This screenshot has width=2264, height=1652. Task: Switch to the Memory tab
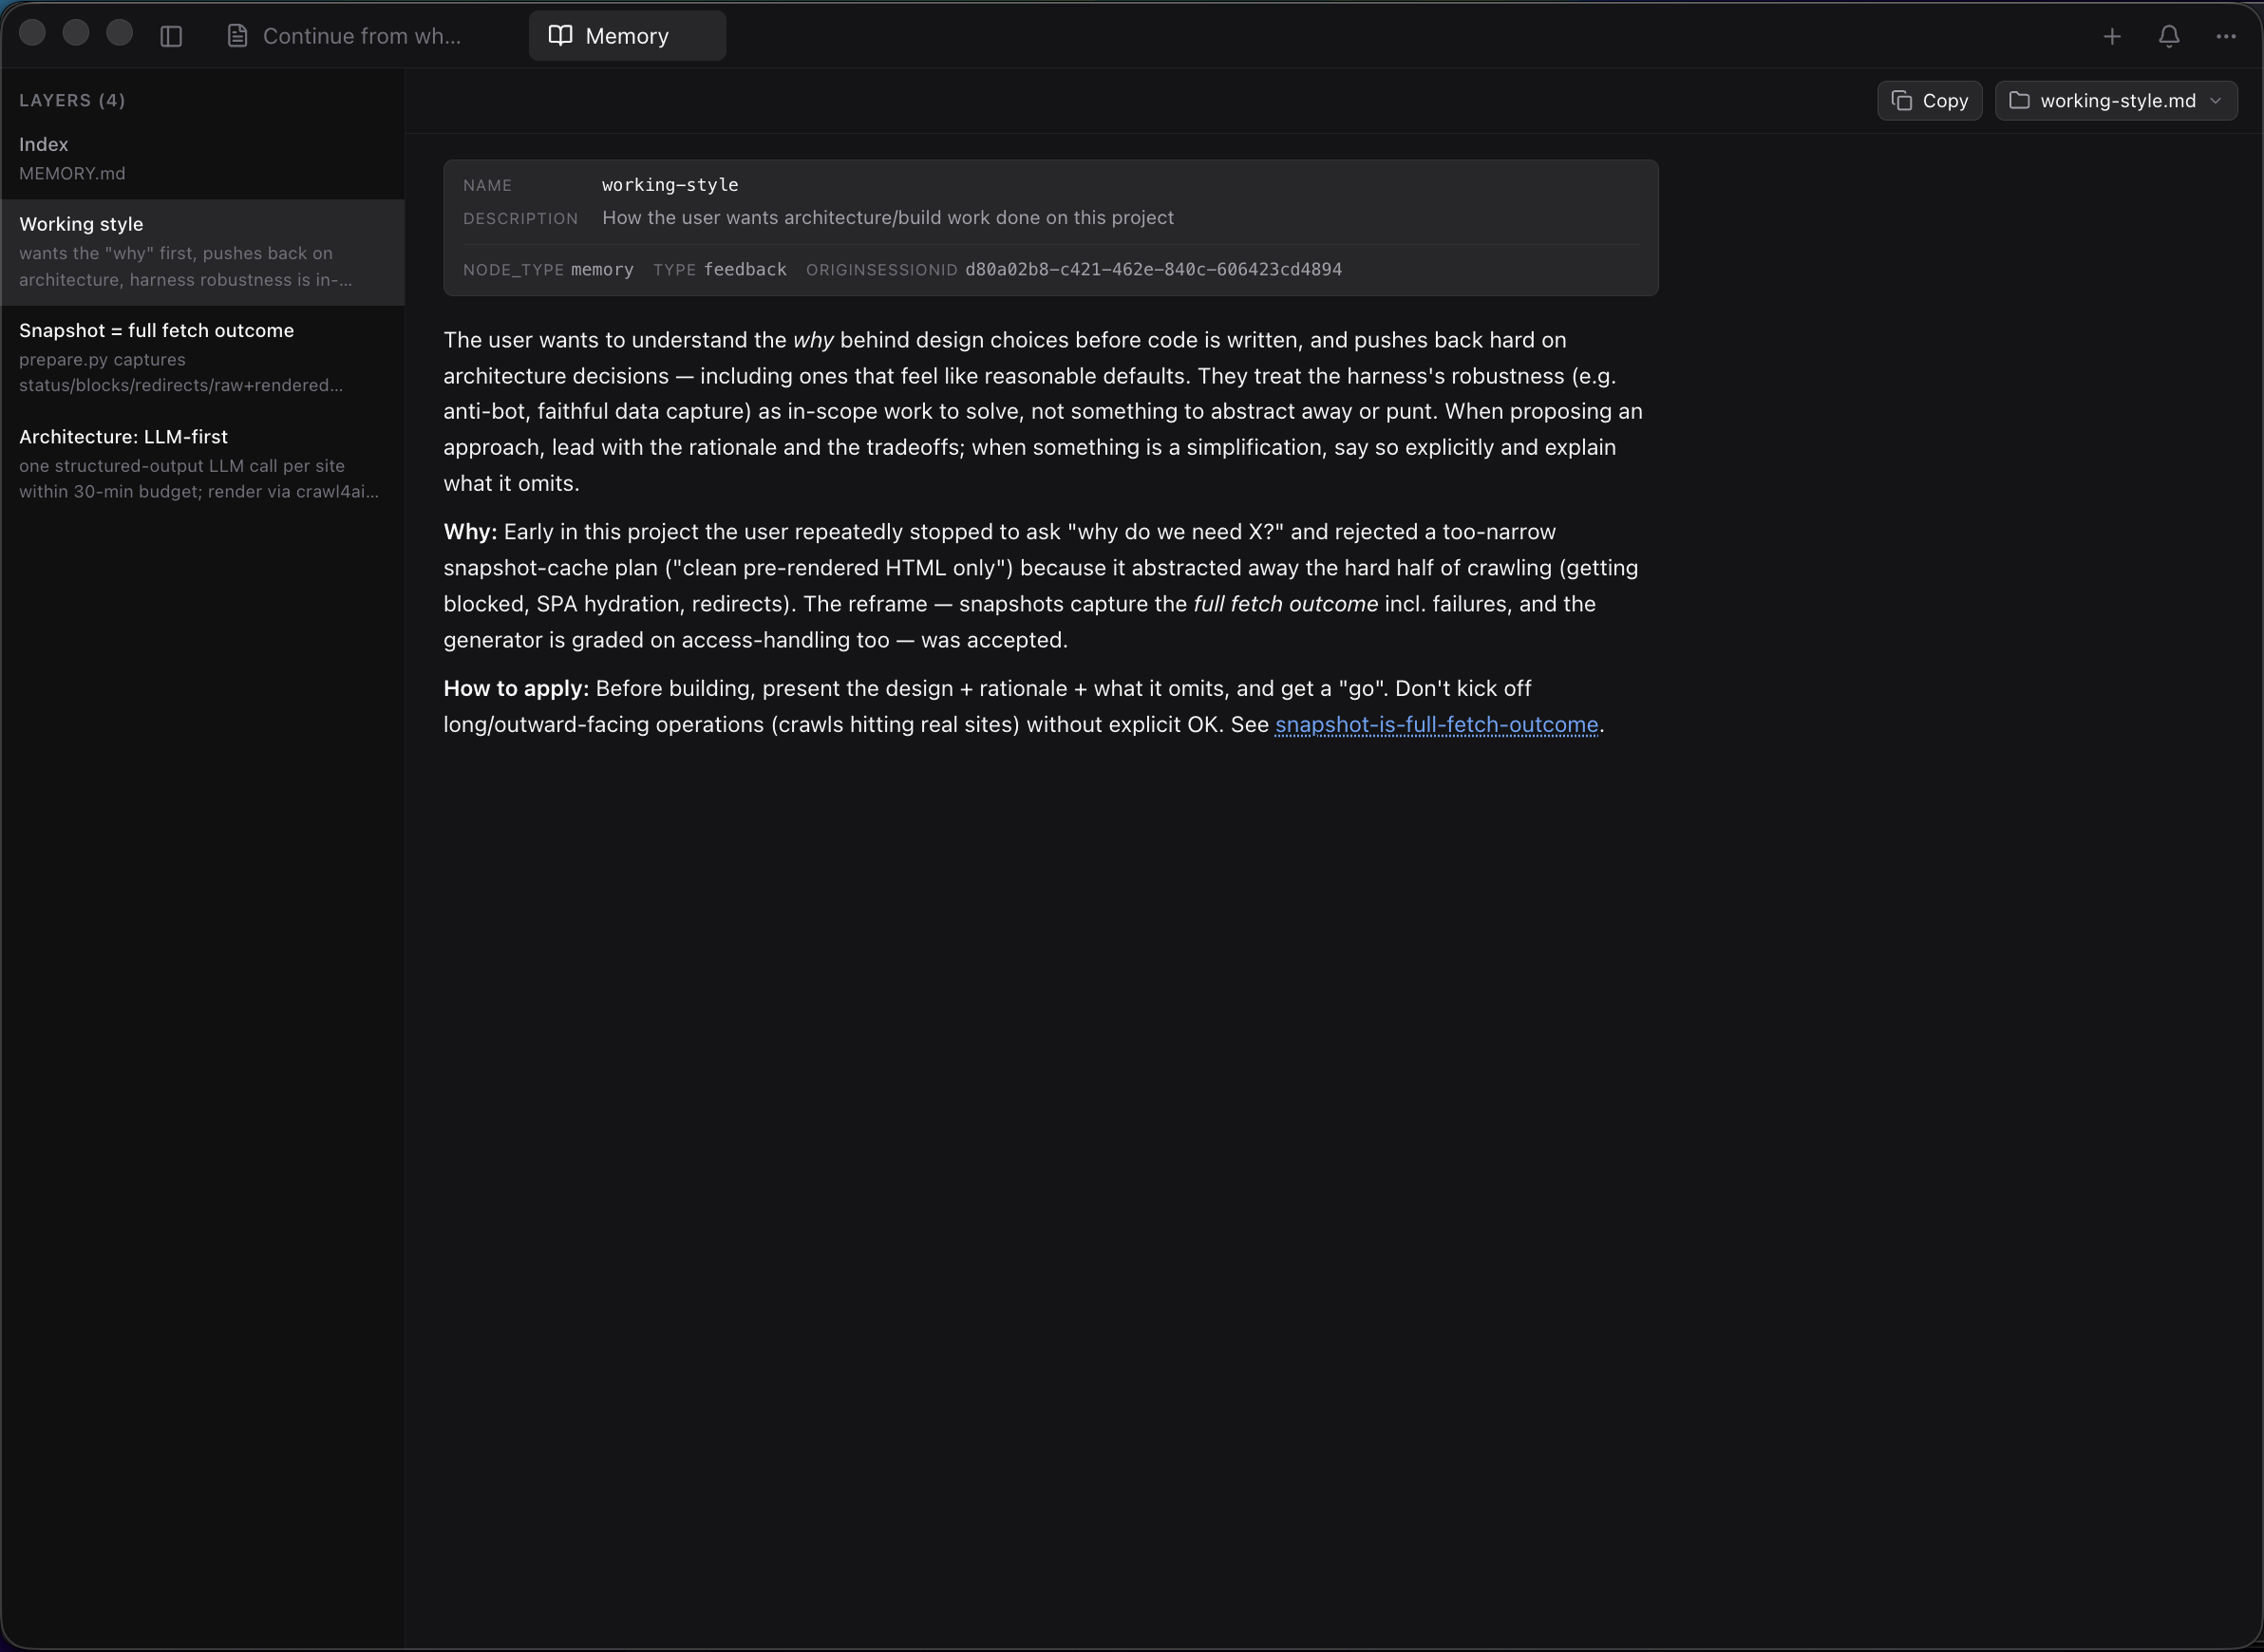627,36
